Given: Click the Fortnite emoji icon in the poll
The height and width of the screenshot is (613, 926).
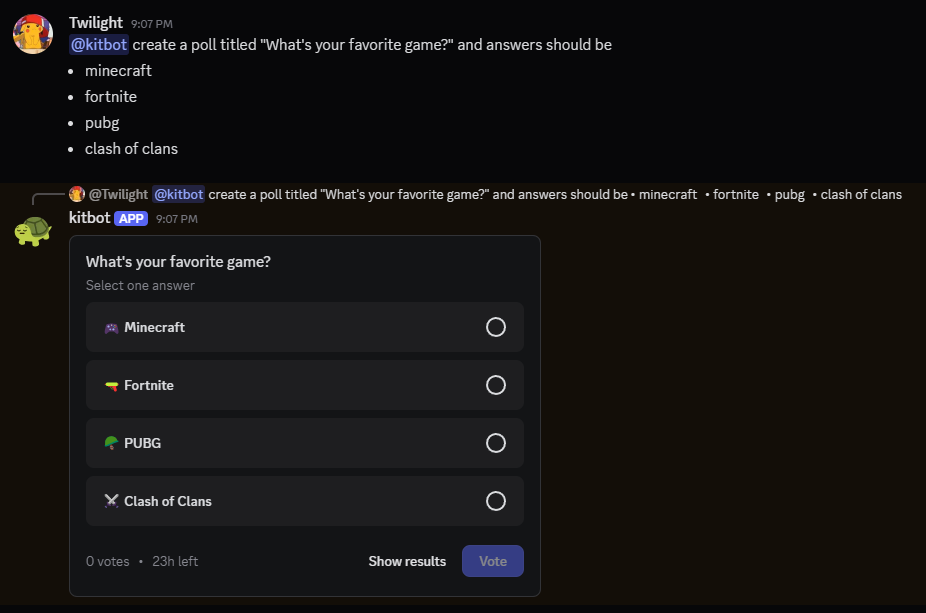Looking at the screenshot, I should pyautogui.click(x=110, y=385).
